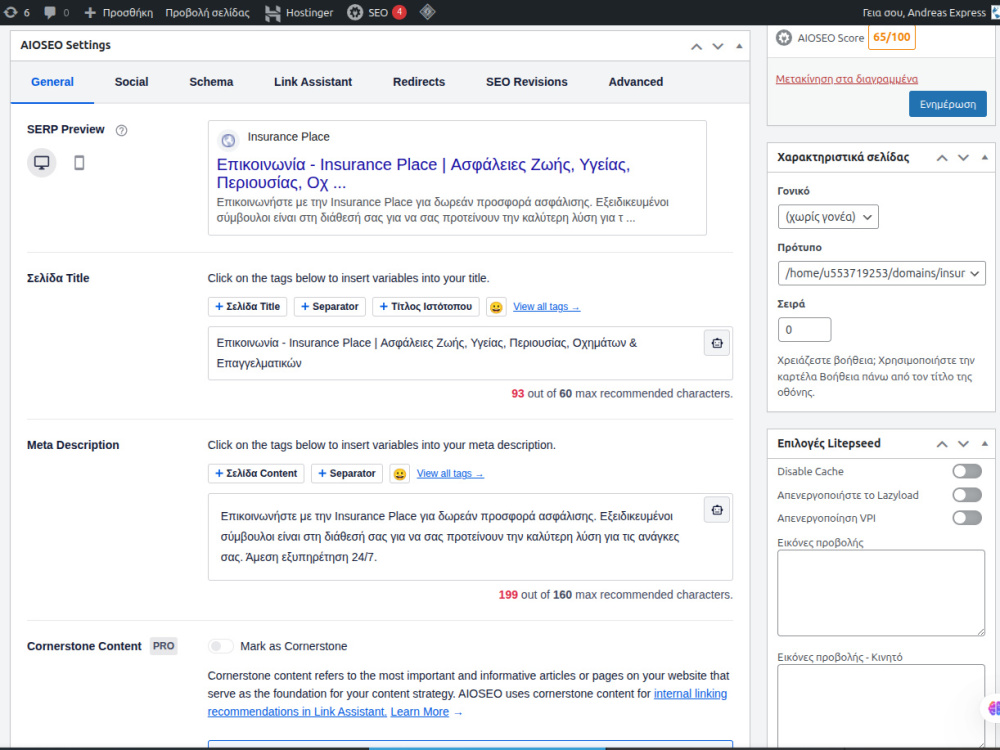
Task: Toggle Απενεργοποίηση VPI switch
Action: click(967, 518)
